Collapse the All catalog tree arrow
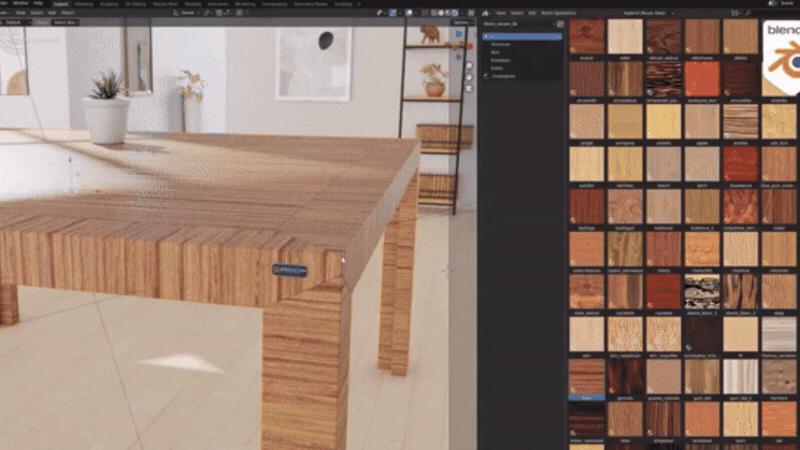This screenshot has width=800, height=450. tap(486, 37)
